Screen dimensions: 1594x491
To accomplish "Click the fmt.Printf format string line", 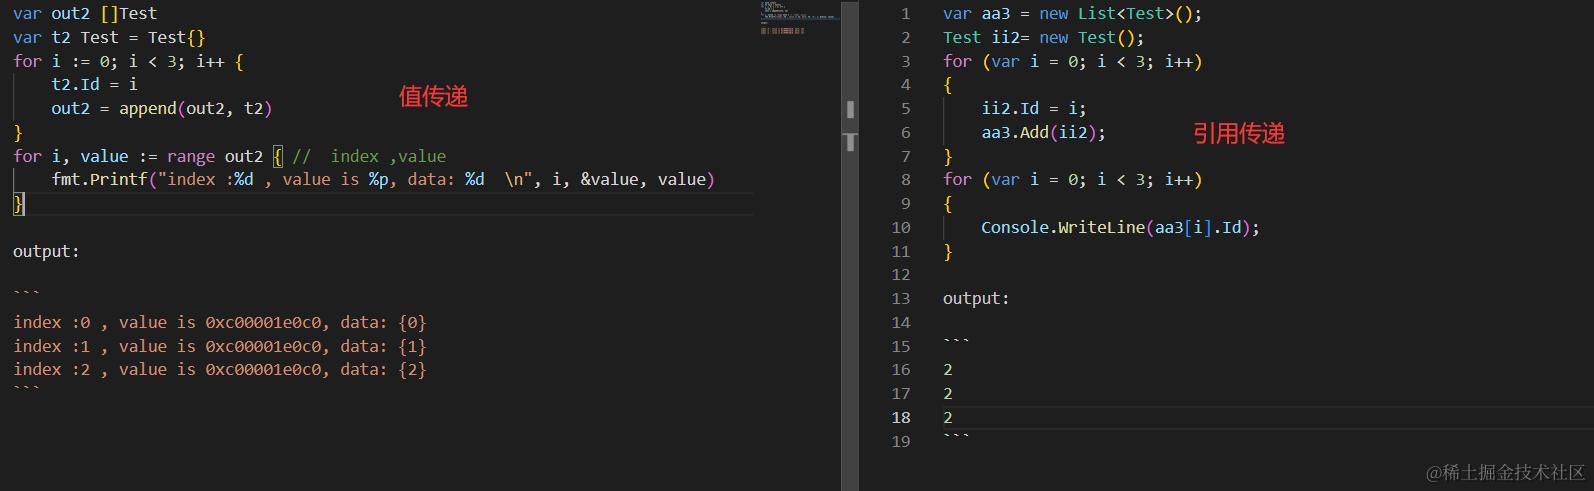I will pos(383,180).
